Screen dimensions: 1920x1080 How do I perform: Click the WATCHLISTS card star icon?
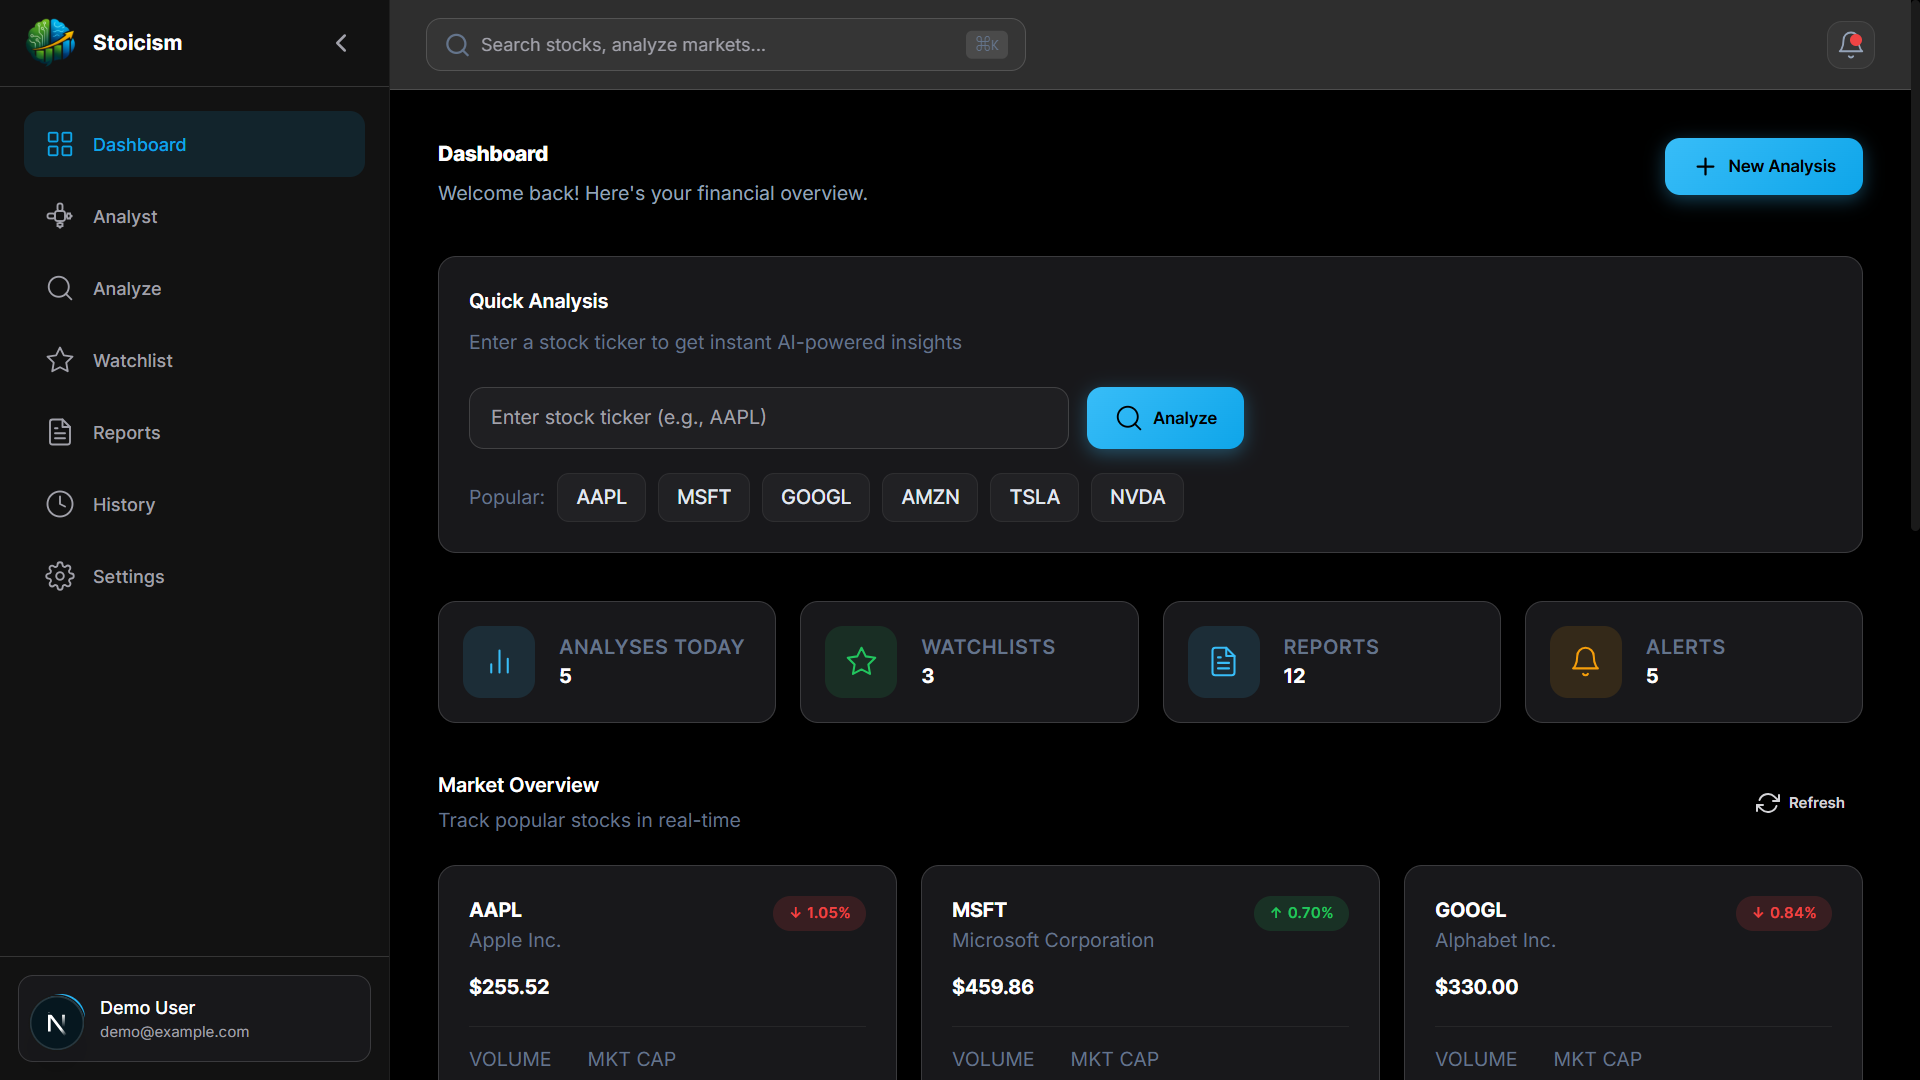tap(860, 661)
